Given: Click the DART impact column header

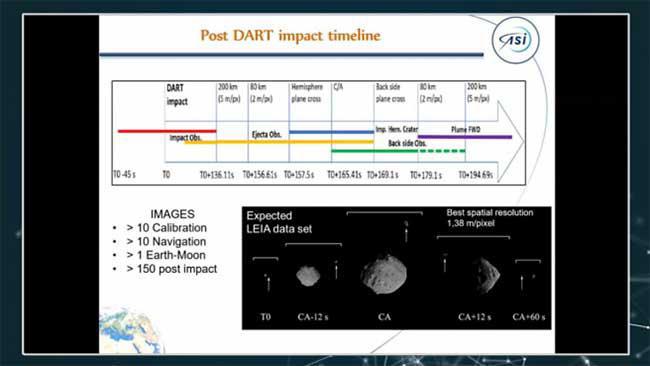Looking at the screenshot, I should click(177, 95).
